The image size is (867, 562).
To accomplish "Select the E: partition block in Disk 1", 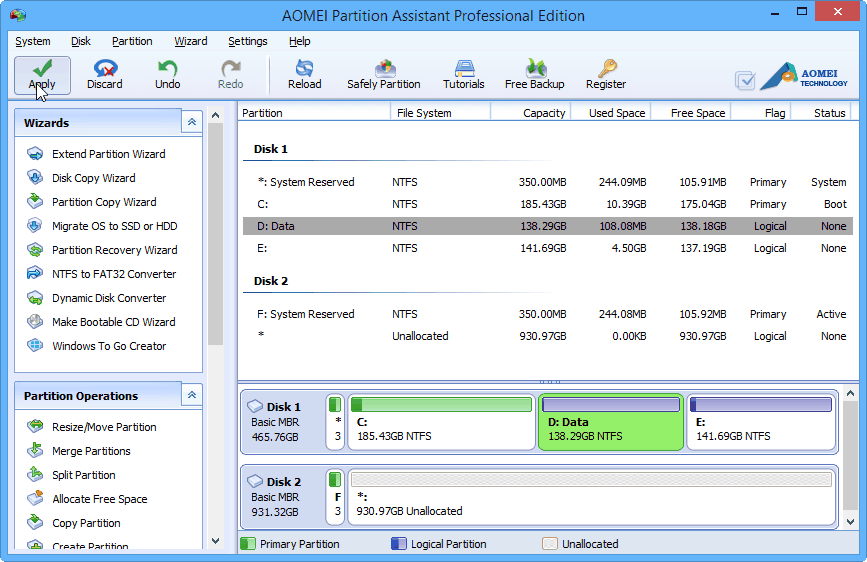I will tap(760, 422).
